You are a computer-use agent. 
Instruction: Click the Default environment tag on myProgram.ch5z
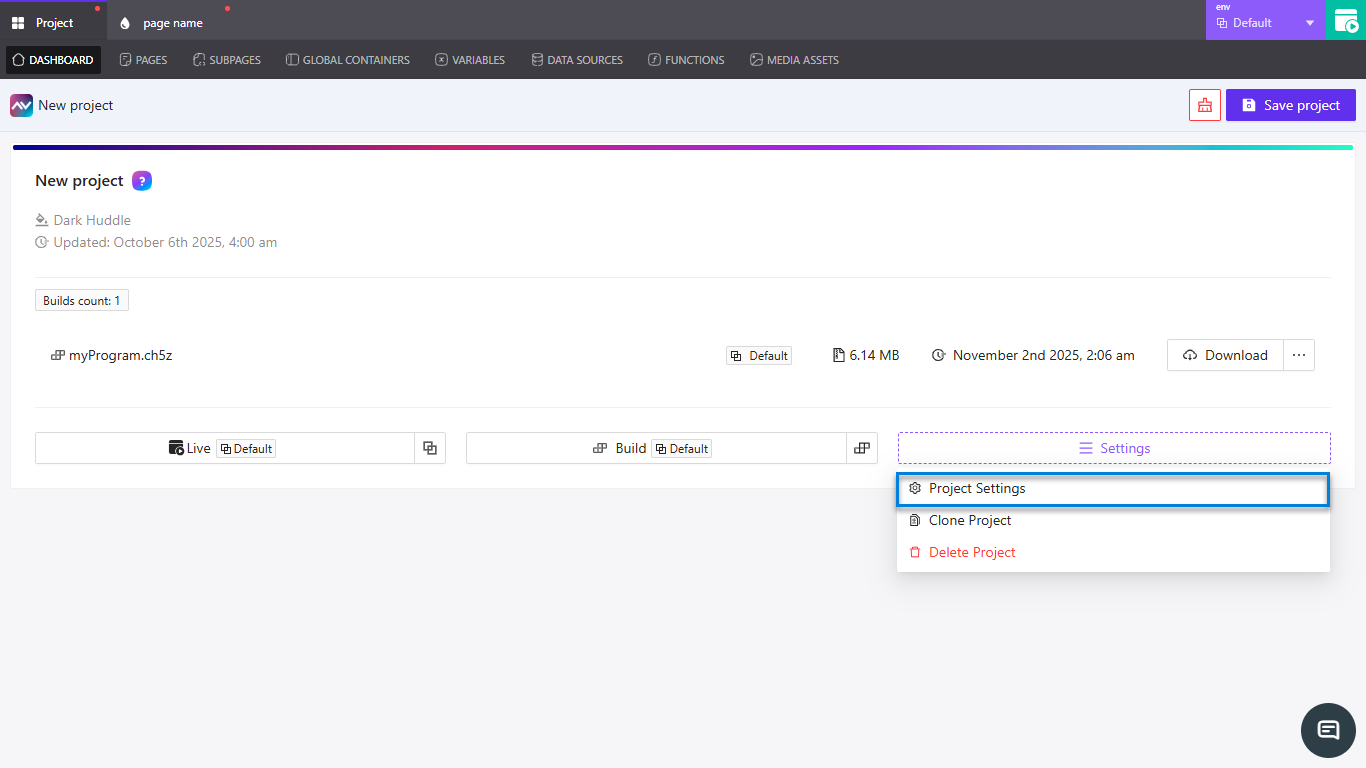pyautogui.click(x=759, y=355)
